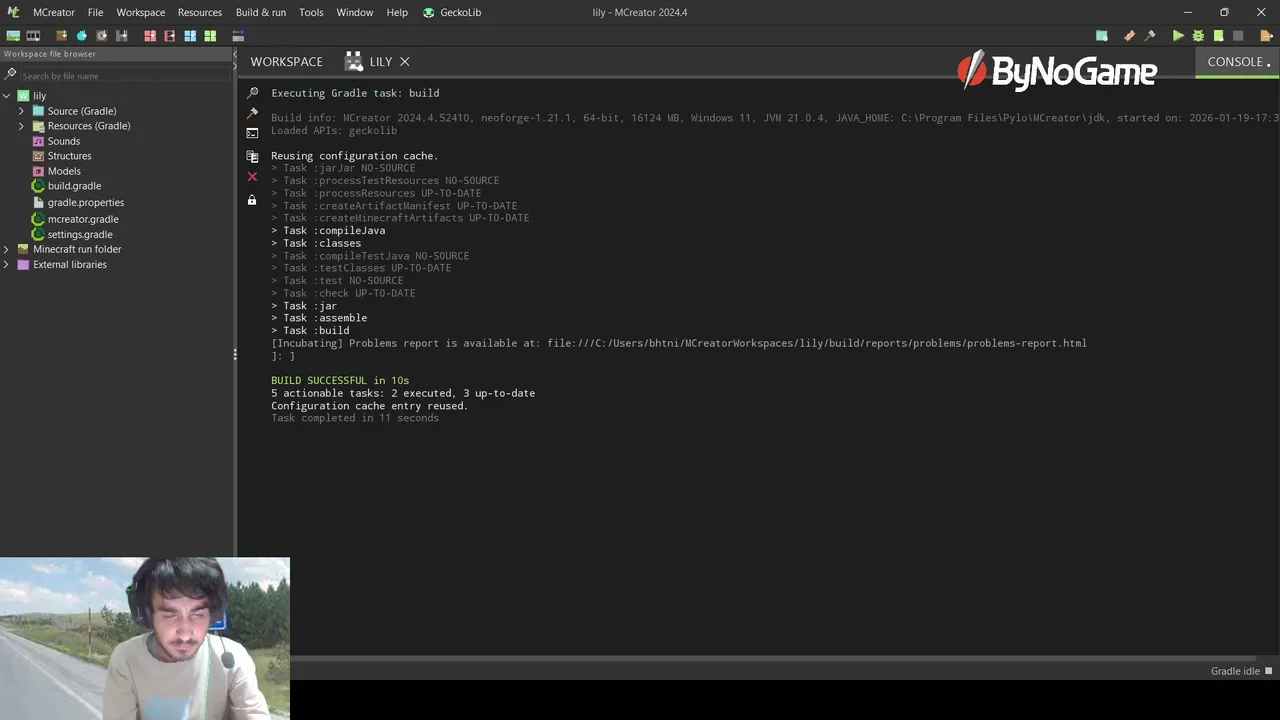The image size is (1280, 720).
Task: Close the LILY tab
Action: click(405, 62)
